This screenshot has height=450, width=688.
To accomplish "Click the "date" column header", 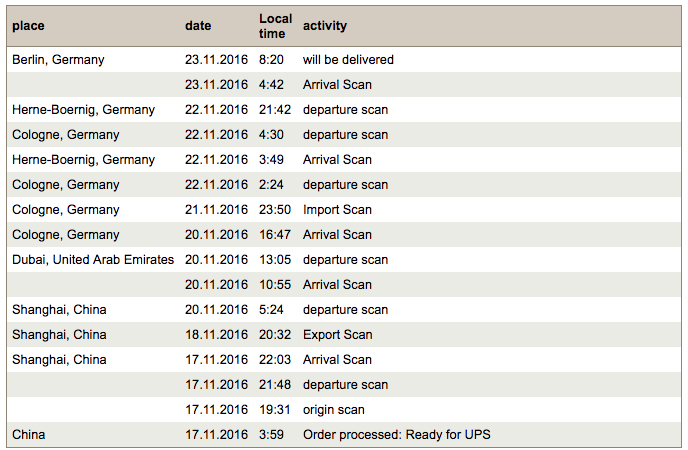I will 198,26.
